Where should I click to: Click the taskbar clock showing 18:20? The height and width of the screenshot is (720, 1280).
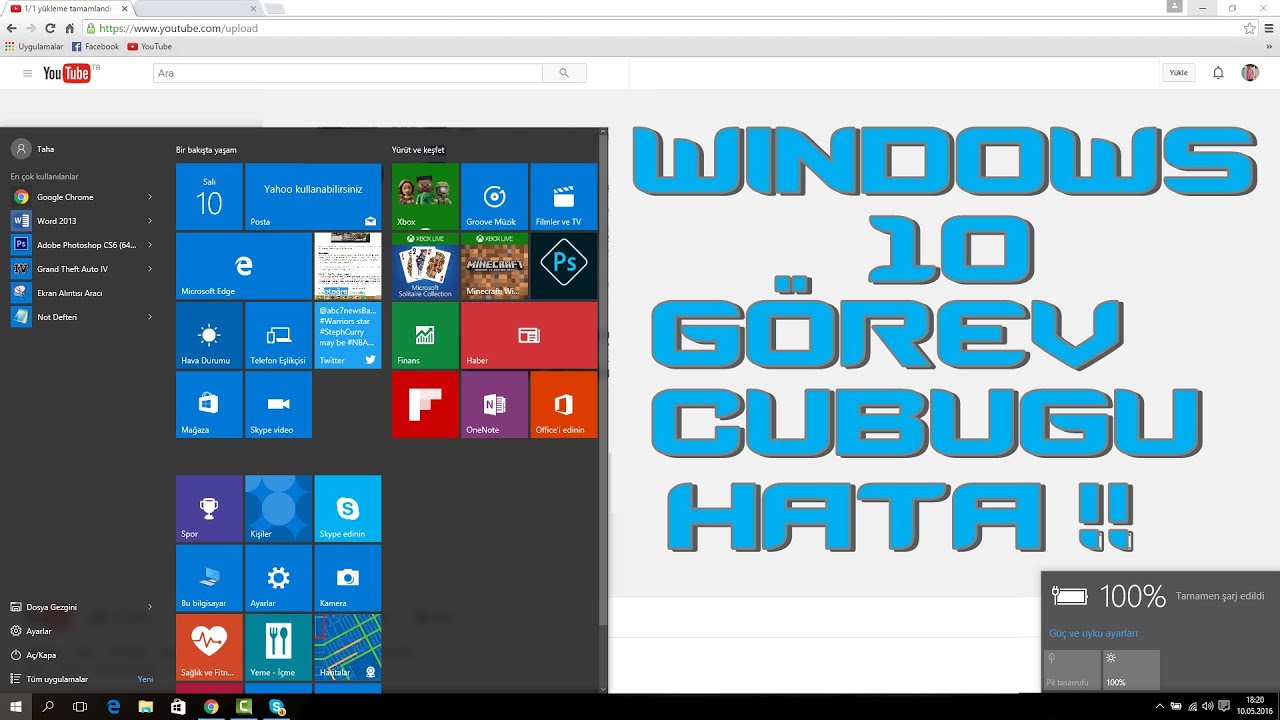tap(1254, 706)
